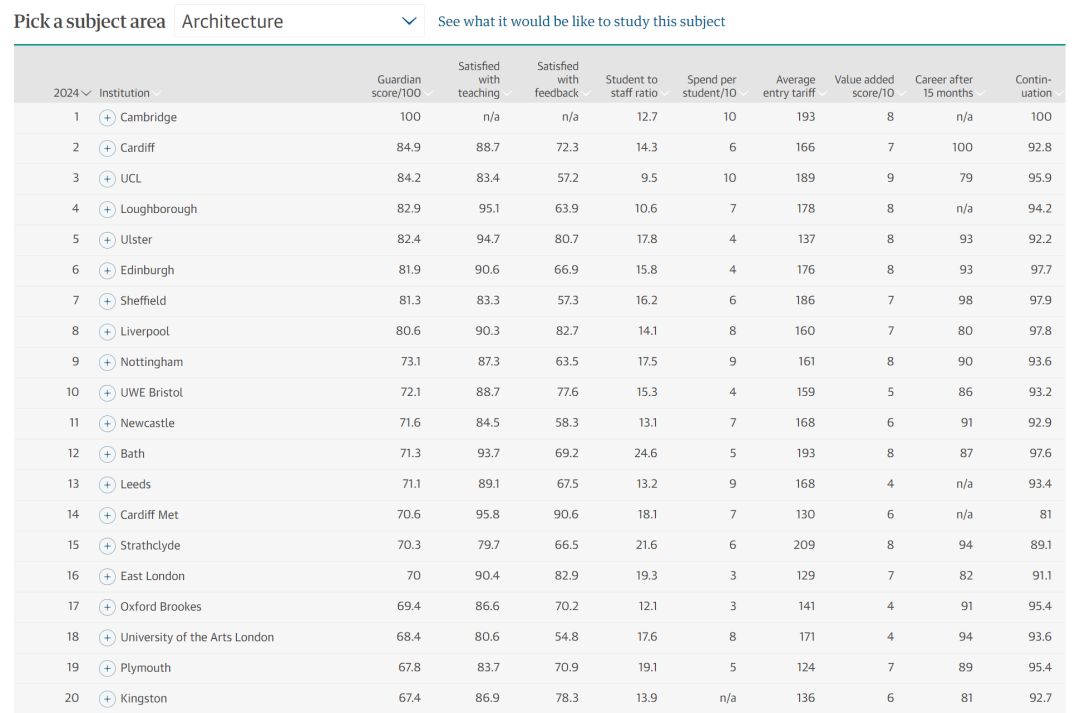Click Bath's student to staff ratio 24.6
The width and height of the screenshot is (1080, 713).
click(x=646, y=453)
